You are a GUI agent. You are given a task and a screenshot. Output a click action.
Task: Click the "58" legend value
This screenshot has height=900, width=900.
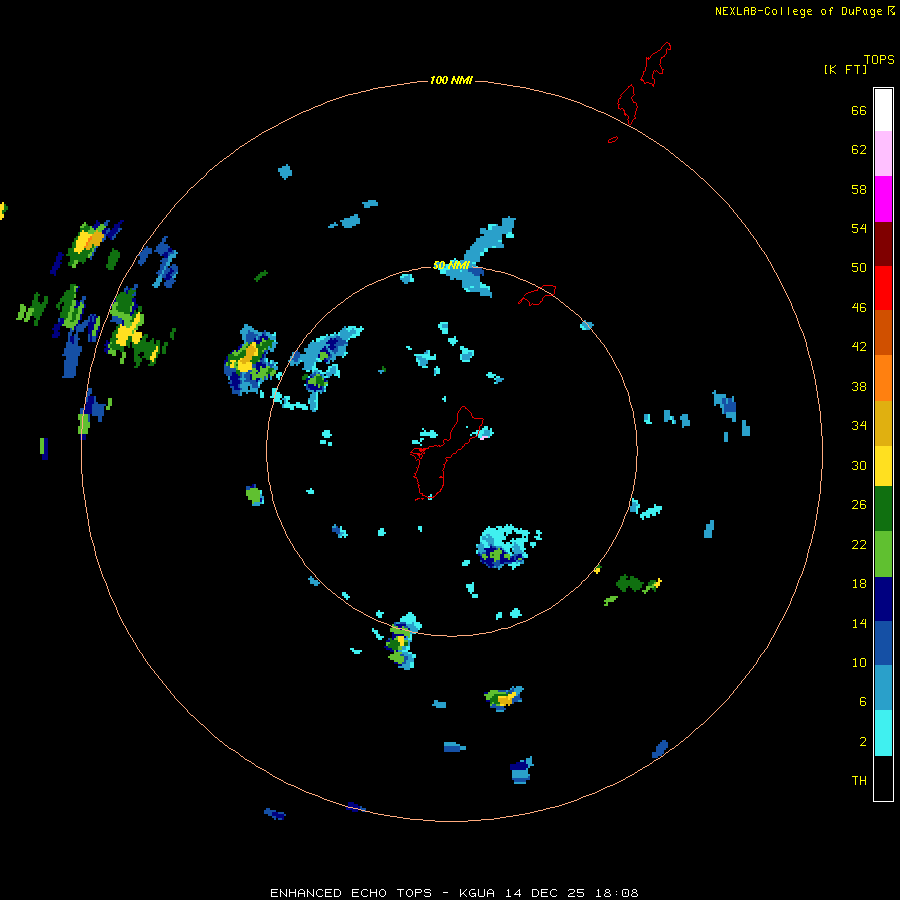click(x=859, y=189)
